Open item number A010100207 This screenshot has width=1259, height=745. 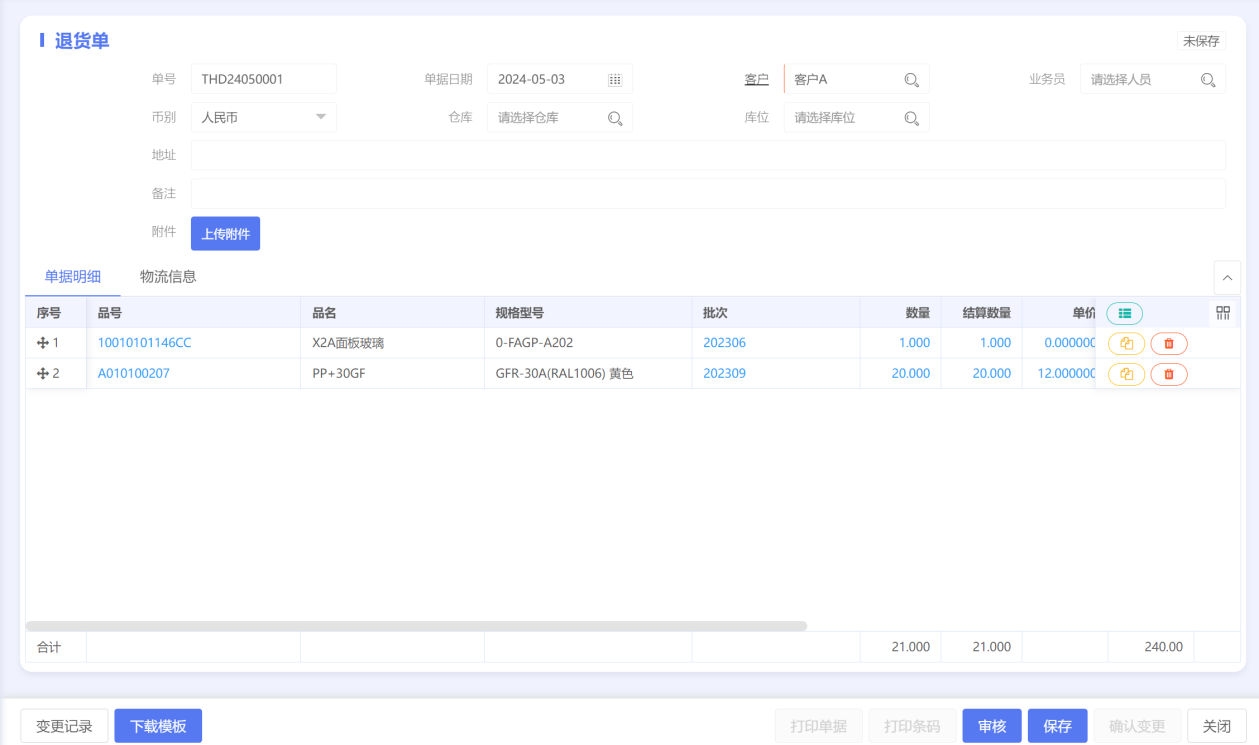coord(134,374)
